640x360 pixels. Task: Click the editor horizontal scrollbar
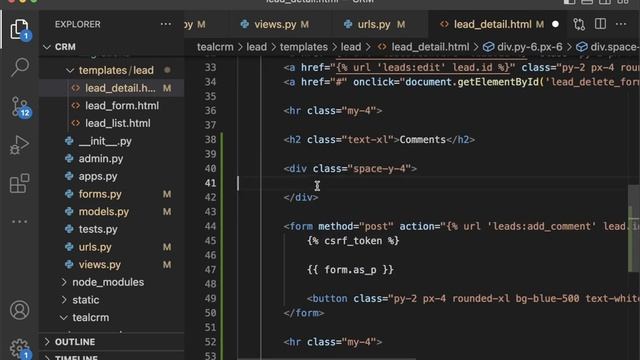tap(327, 358)
